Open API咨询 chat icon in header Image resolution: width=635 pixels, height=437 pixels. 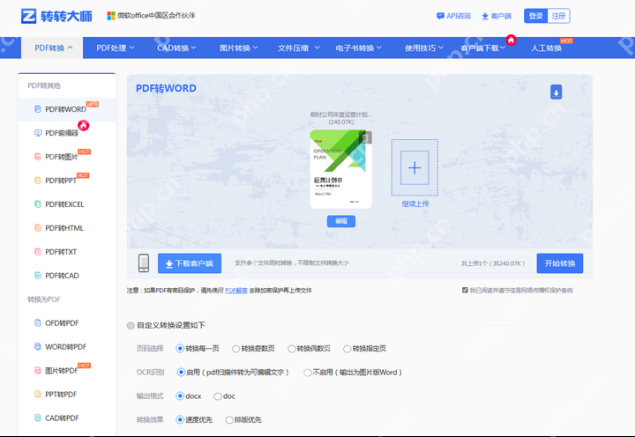(441, 16)
